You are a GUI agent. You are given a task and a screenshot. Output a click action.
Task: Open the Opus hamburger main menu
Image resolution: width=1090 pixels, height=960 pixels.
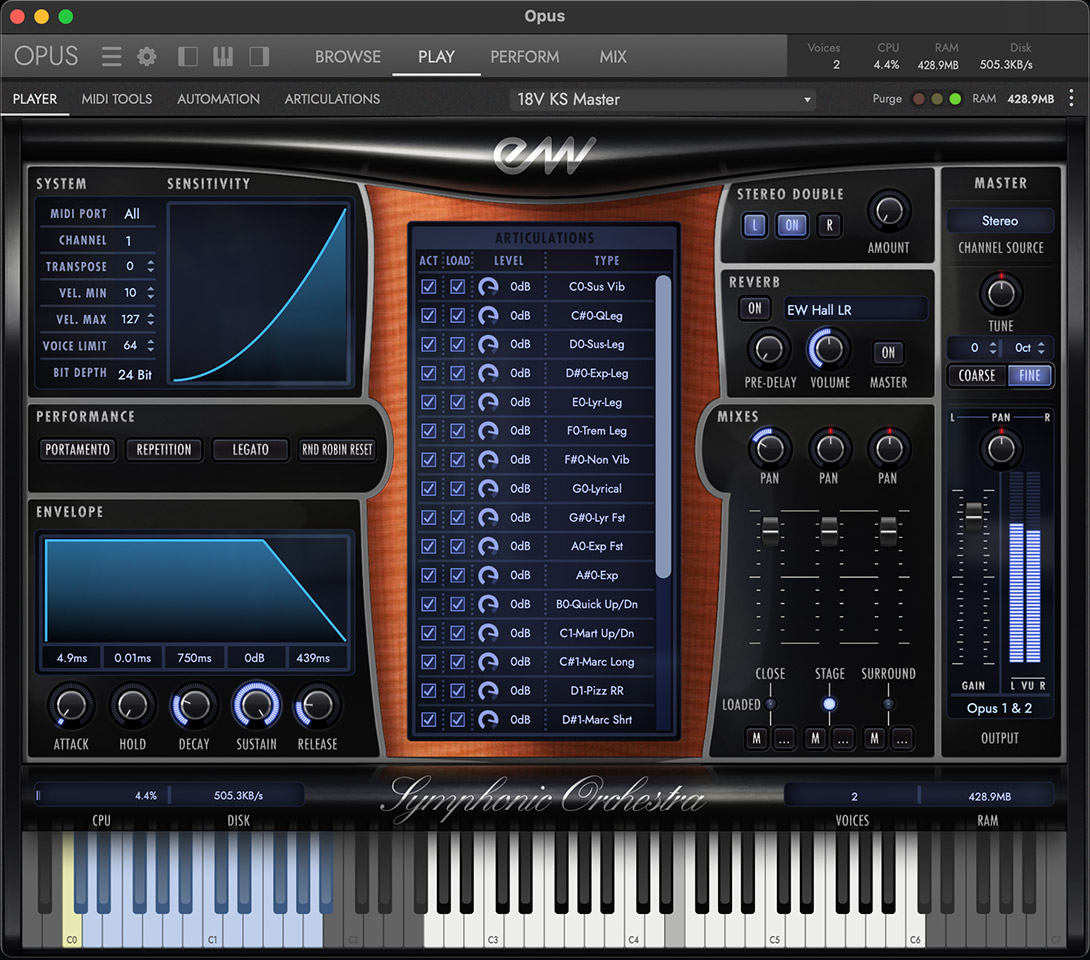(112, 57)
